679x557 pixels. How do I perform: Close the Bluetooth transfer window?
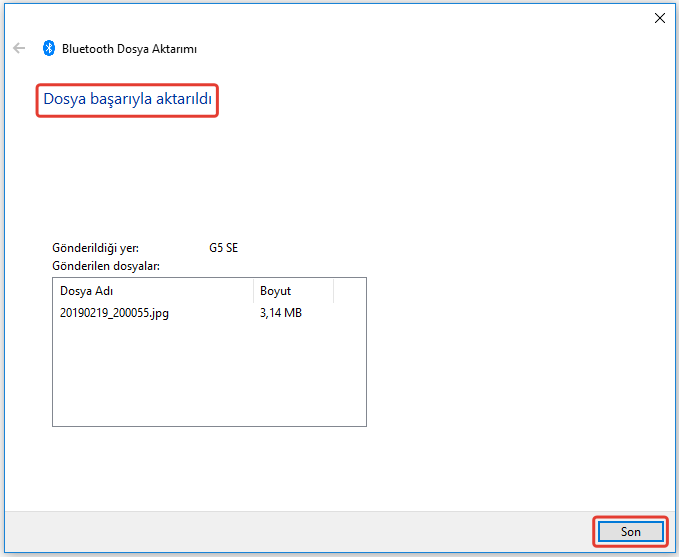click(659, 17)
